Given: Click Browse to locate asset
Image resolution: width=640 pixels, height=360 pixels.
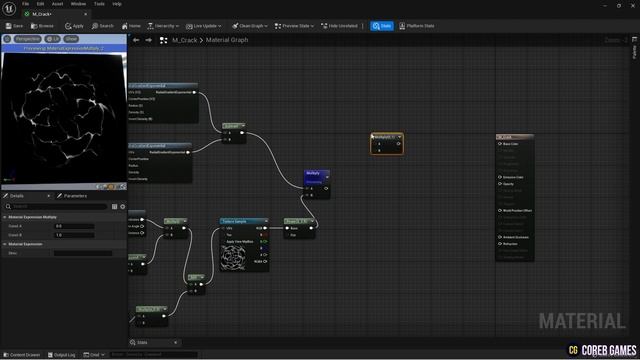Looking at the screenshot, I should [x=42, y=26].
